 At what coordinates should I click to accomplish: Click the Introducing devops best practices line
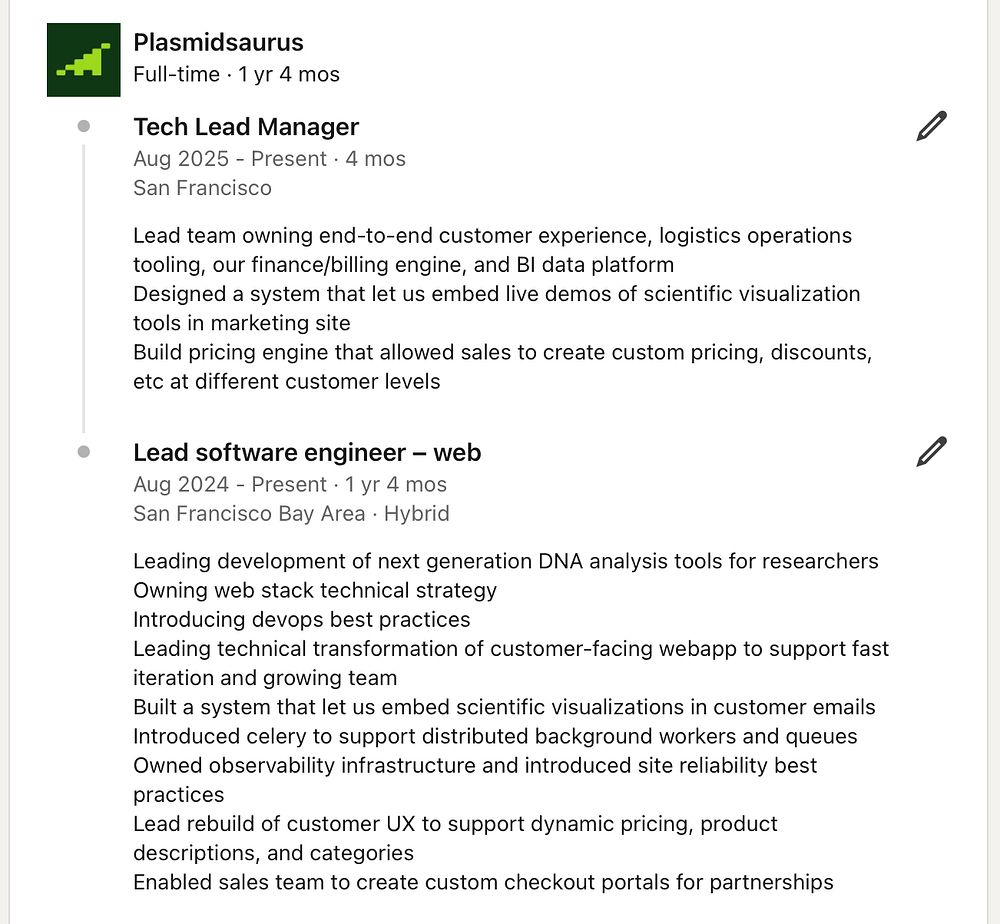click(301, 619)
